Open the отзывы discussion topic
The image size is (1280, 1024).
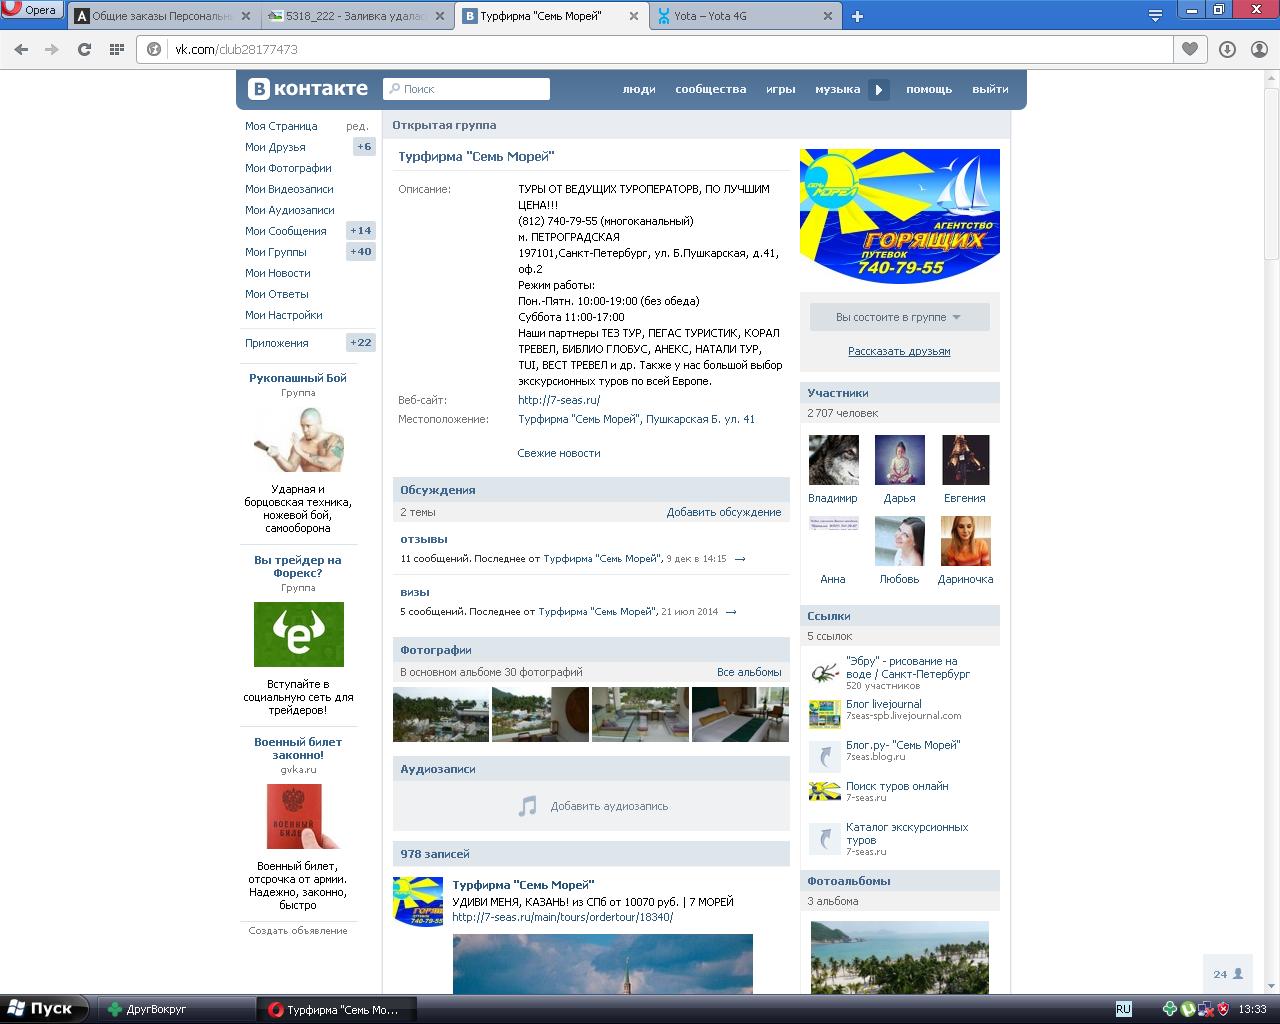coord(424,539)
